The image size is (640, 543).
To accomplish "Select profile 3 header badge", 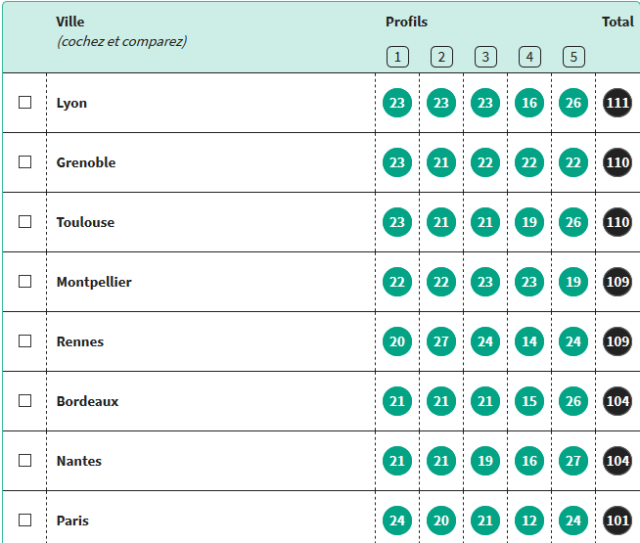I will click(485, 57).
